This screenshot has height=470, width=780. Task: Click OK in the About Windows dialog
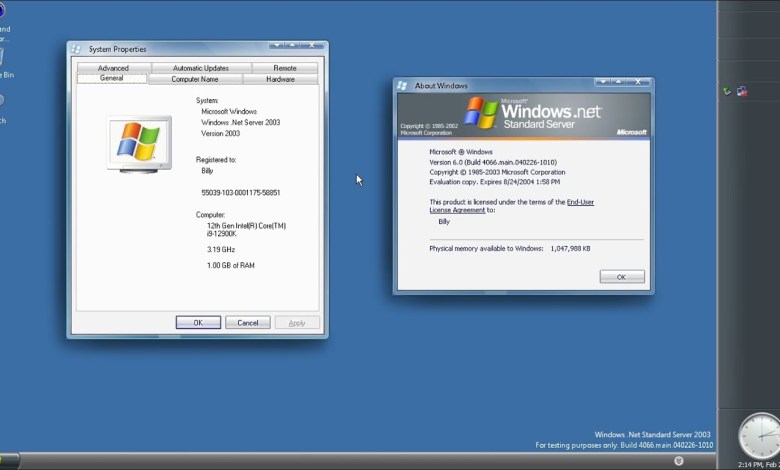coord(622,277)
